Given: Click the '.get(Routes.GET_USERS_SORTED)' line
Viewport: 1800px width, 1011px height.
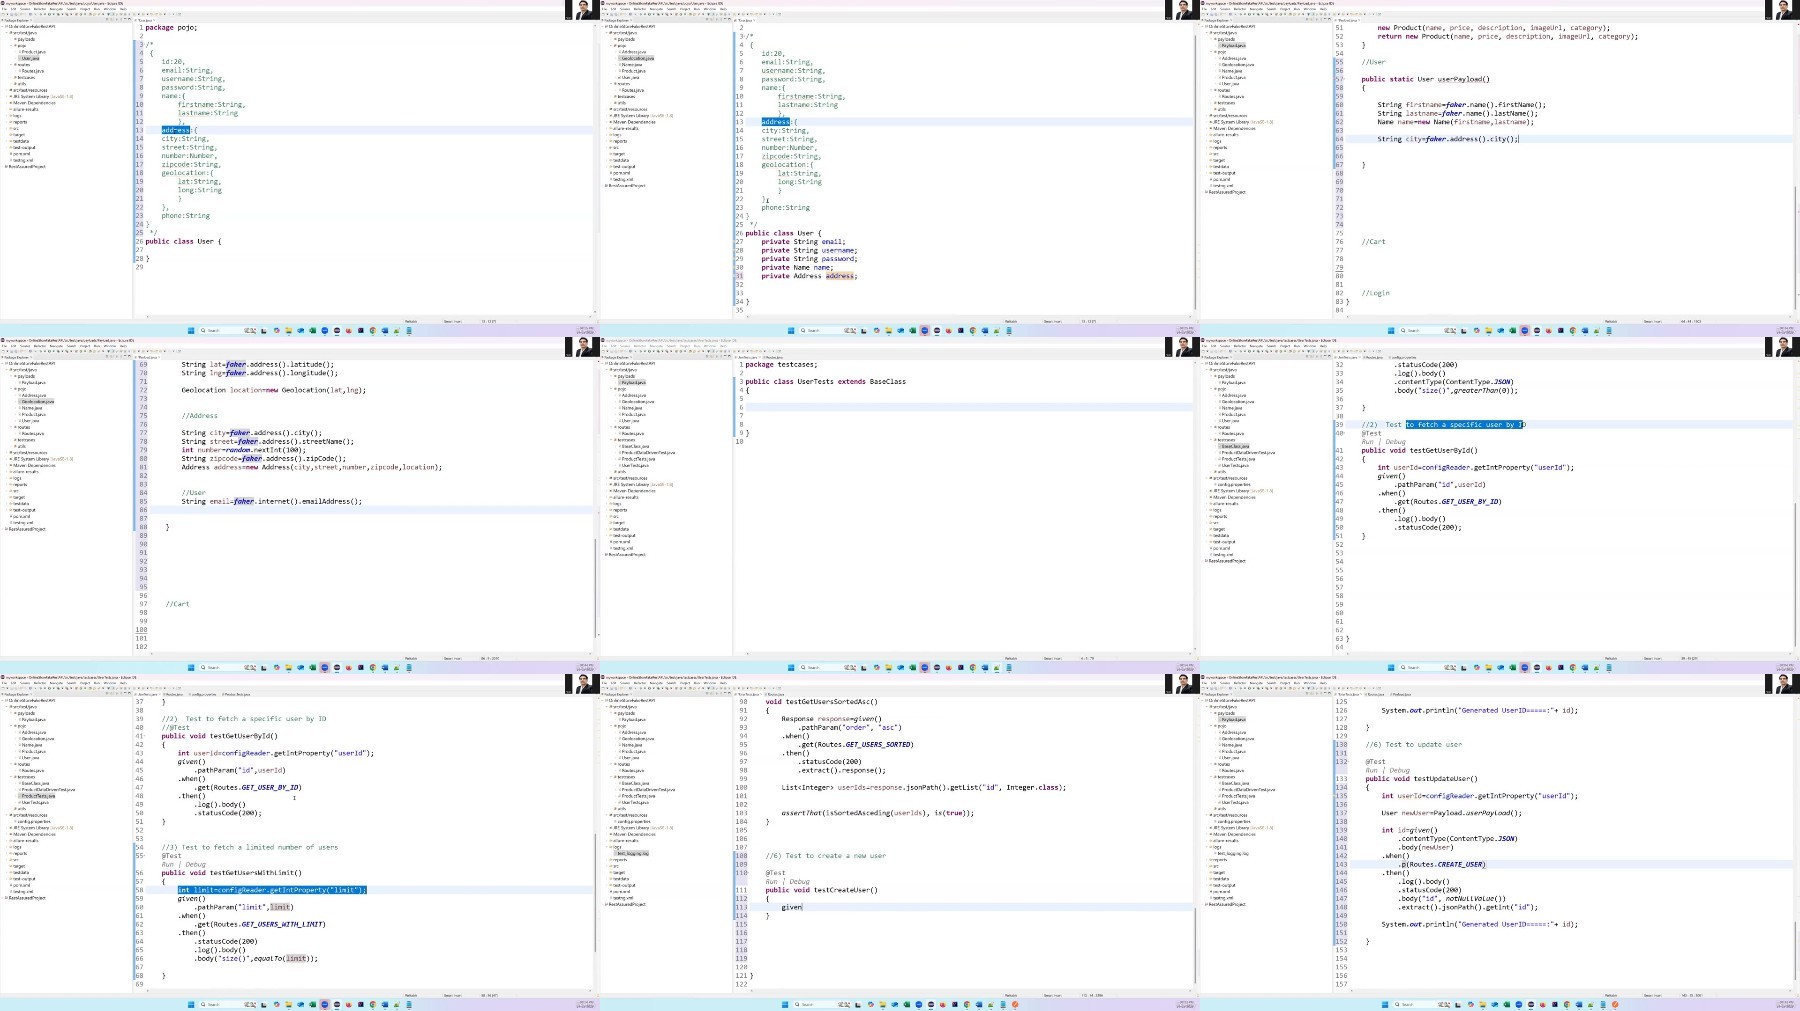Looking at the screenshot, I should point(855,744).
